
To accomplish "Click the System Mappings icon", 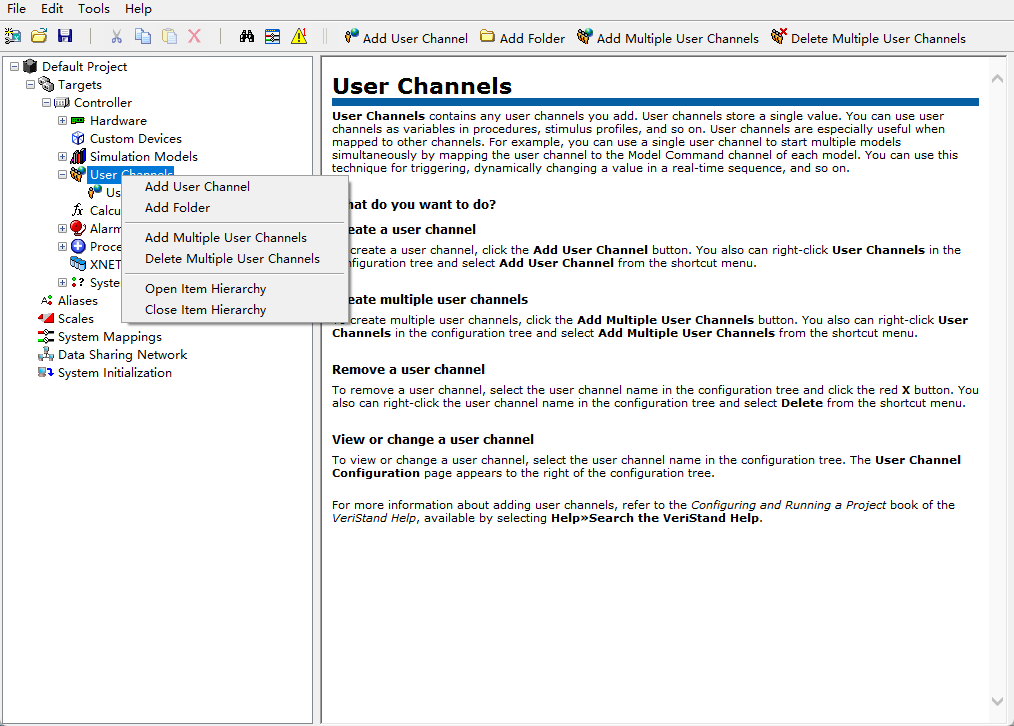I will coord(46,336).
